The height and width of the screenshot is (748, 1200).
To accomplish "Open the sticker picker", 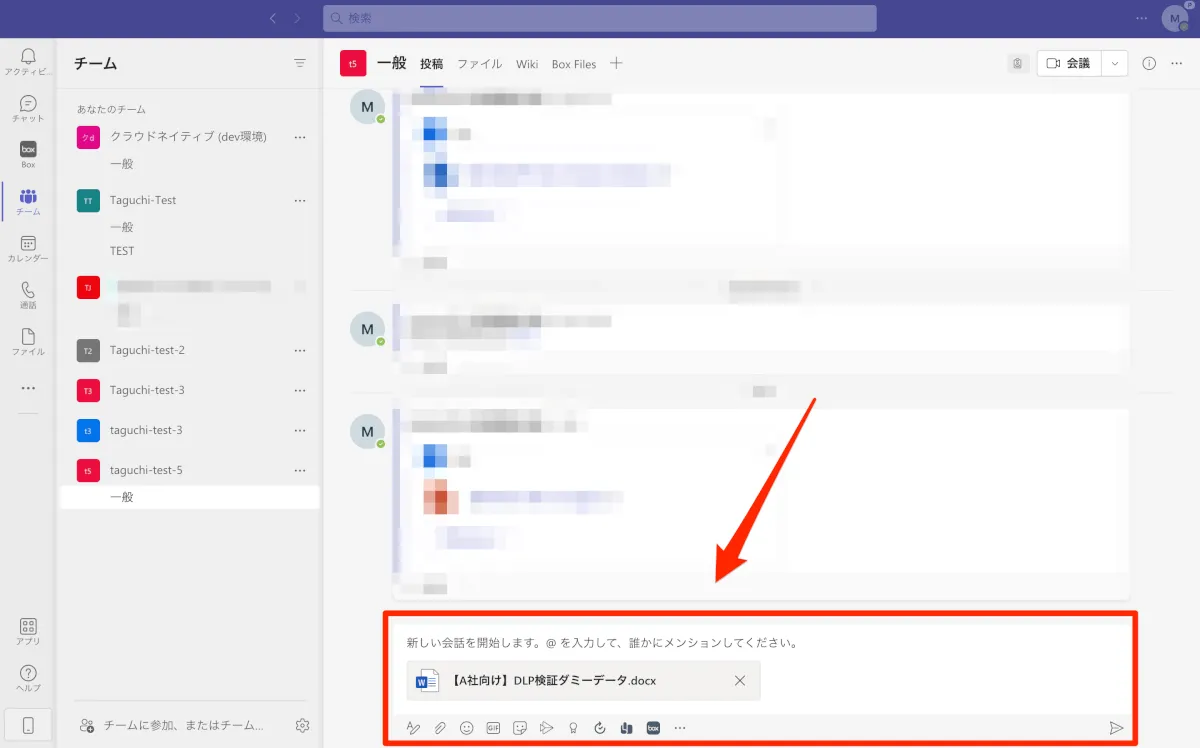I will click(x=520, y=728).
